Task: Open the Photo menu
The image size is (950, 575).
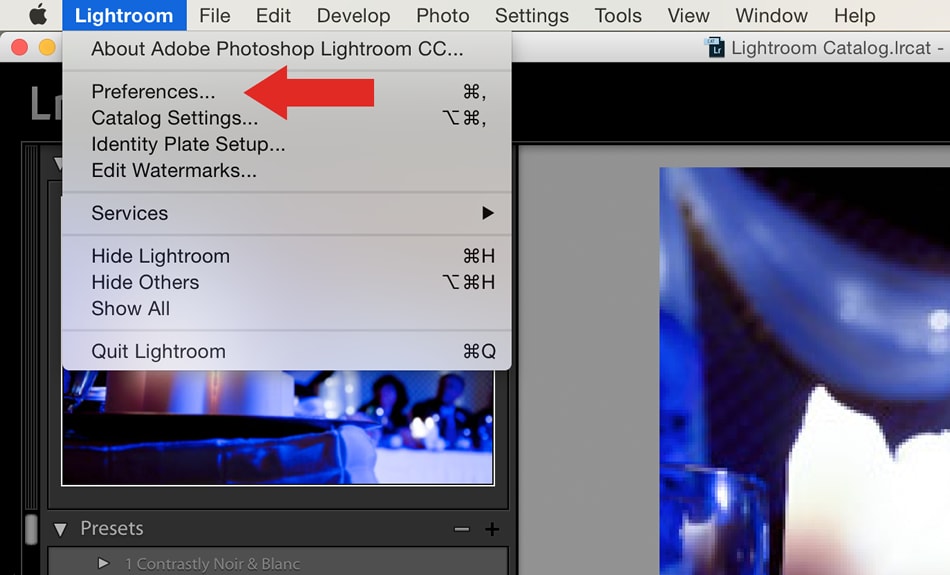Action: tap(442, 15)
